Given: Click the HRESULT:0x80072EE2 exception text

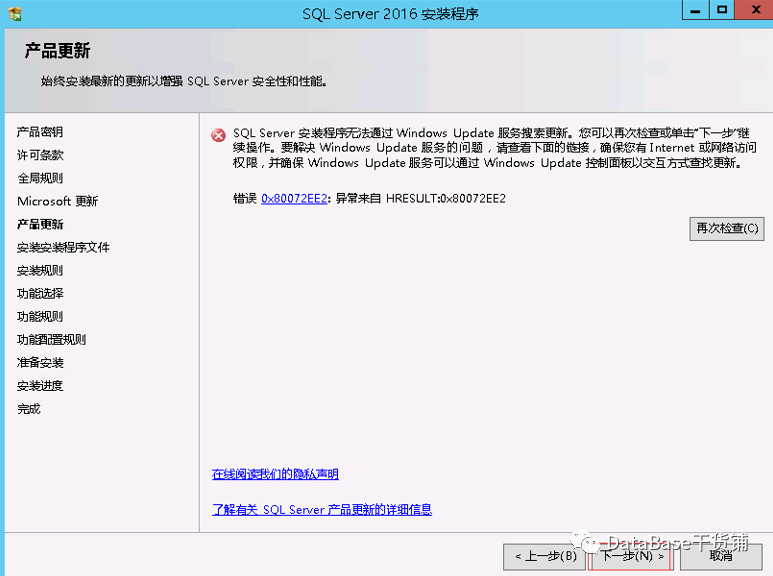Looking at the screenshot, I should [446, 198].
